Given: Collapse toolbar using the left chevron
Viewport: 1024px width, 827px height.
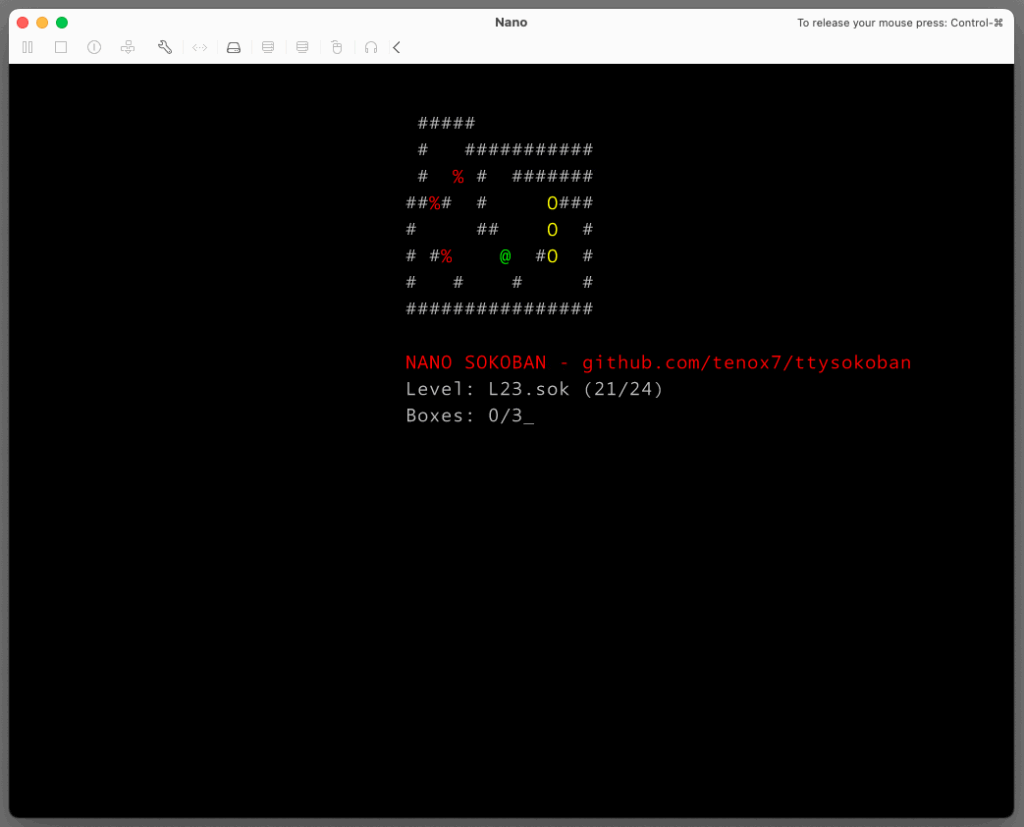Looking at the screenshot, I should pyautogui.click(x=397, y=47).
